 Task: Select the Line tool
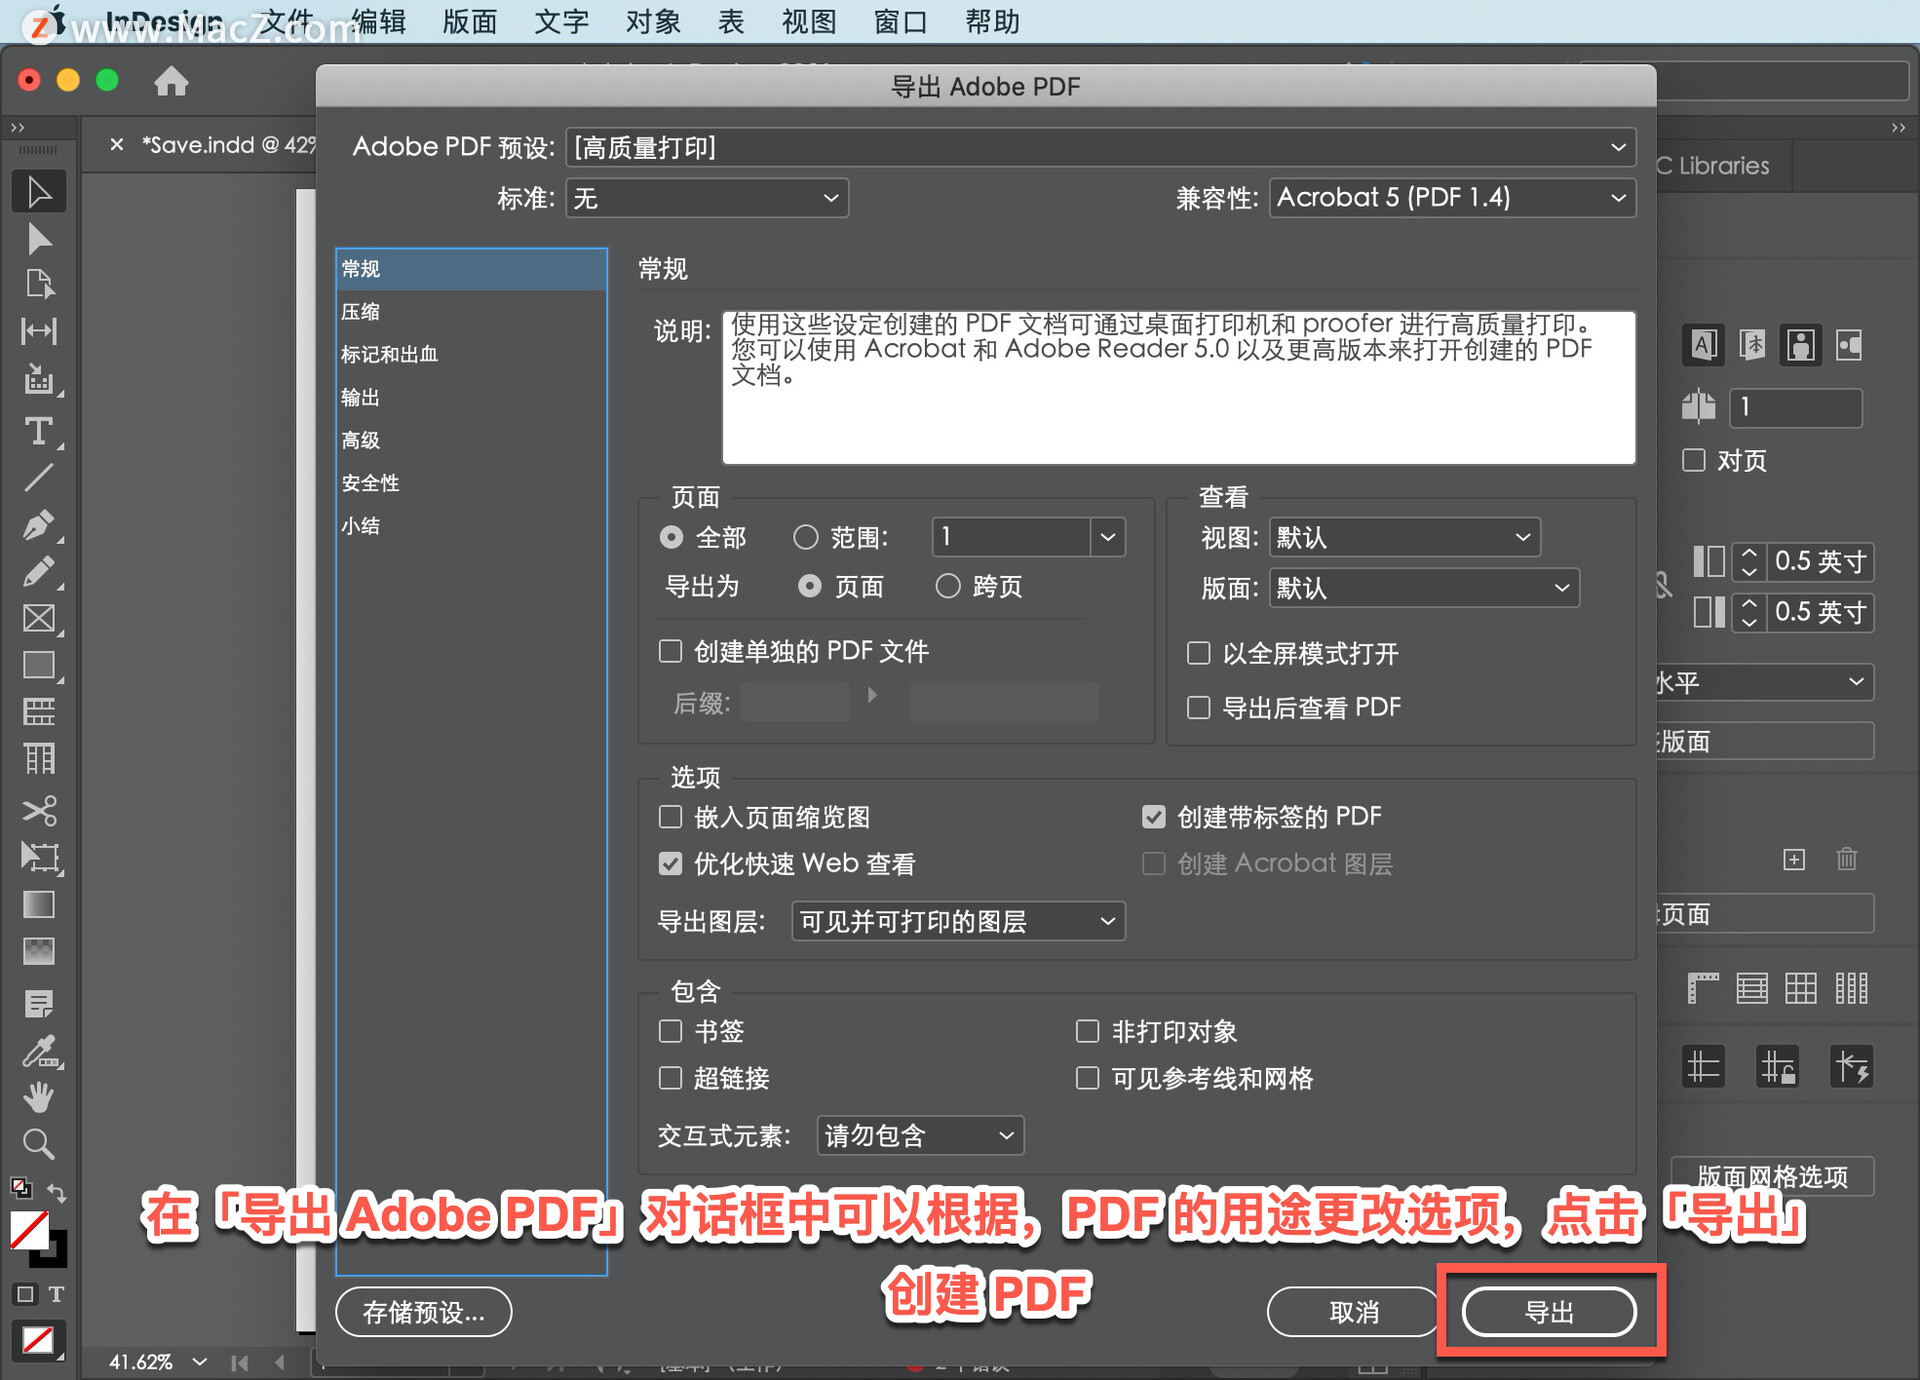(x=39, y=478)
